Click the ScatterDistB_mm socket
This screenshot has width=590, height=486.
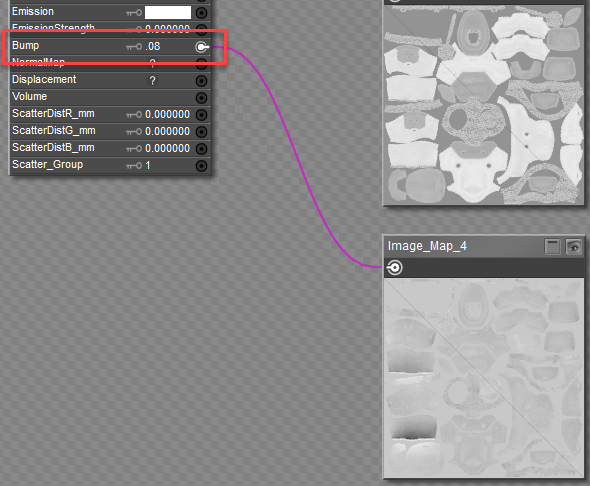point(202,149)
